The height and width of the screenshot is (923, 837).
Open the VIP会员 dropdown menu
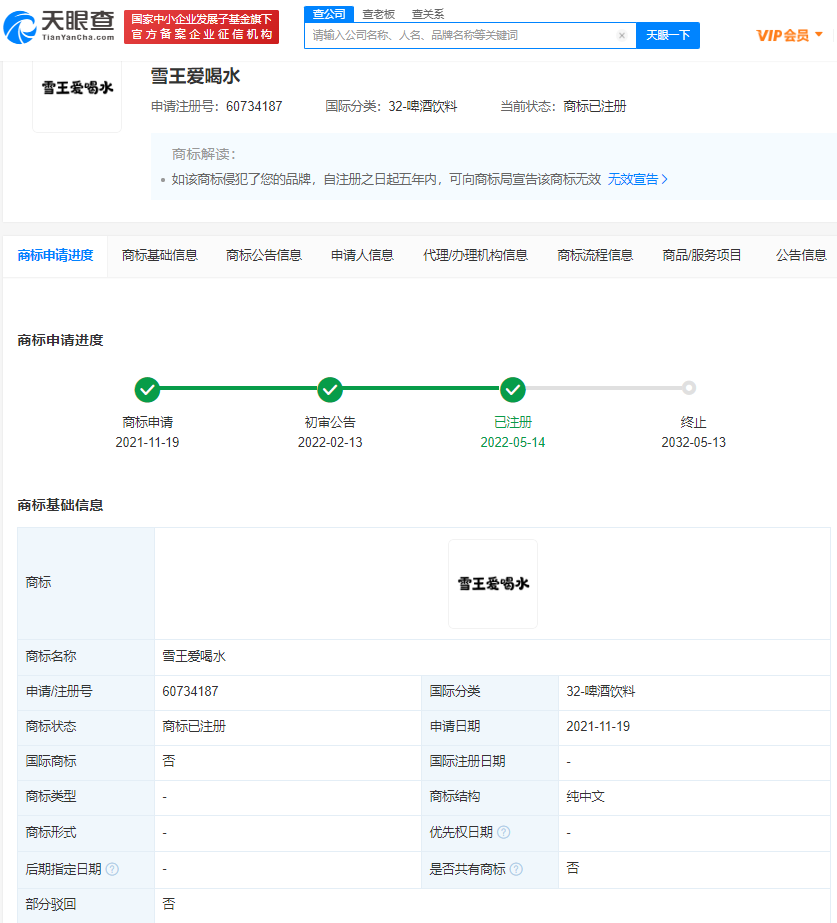pyautogui.click(x=790, y=35)
